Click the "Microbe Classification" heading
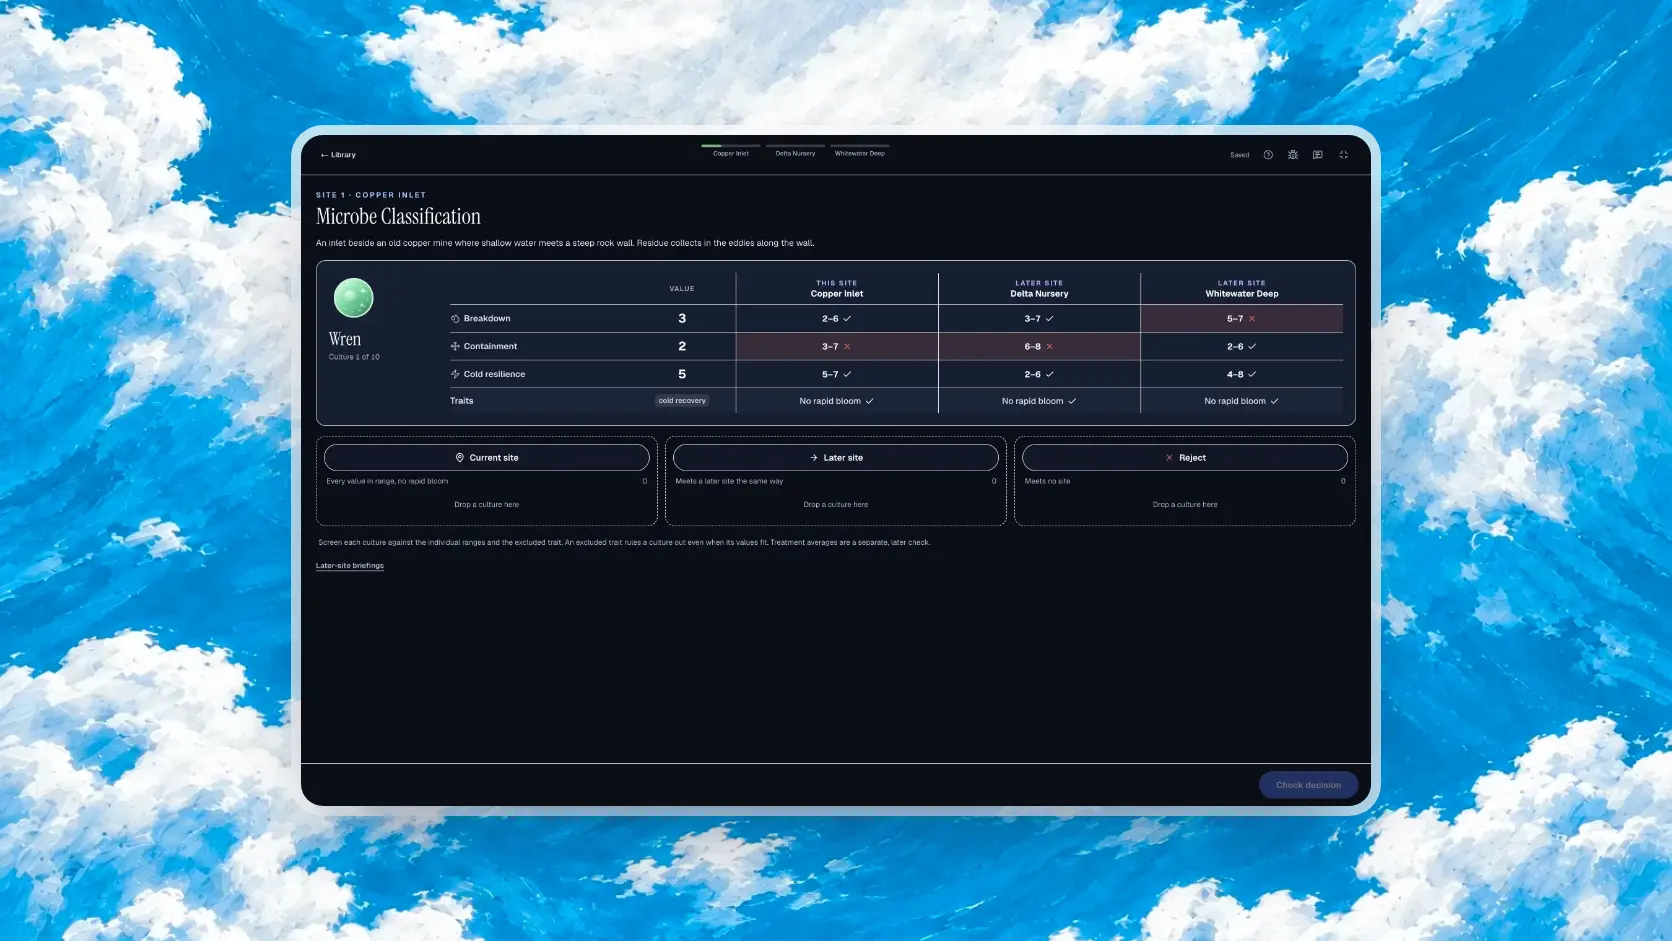 click(398, 217)
